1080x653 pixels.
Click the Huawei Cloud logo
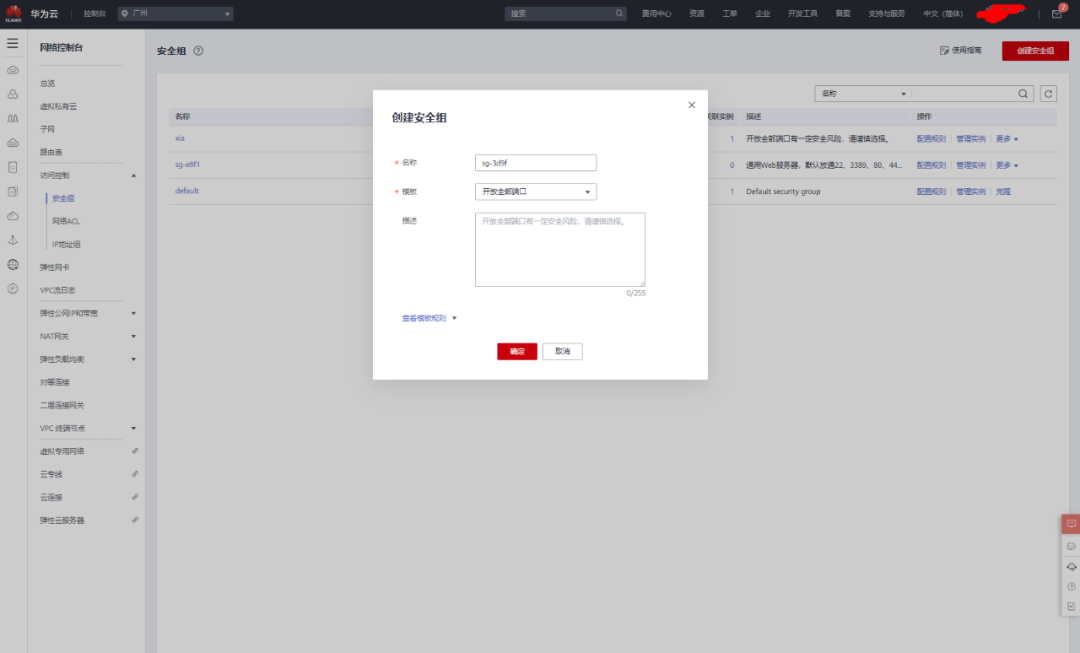(13, 12)
